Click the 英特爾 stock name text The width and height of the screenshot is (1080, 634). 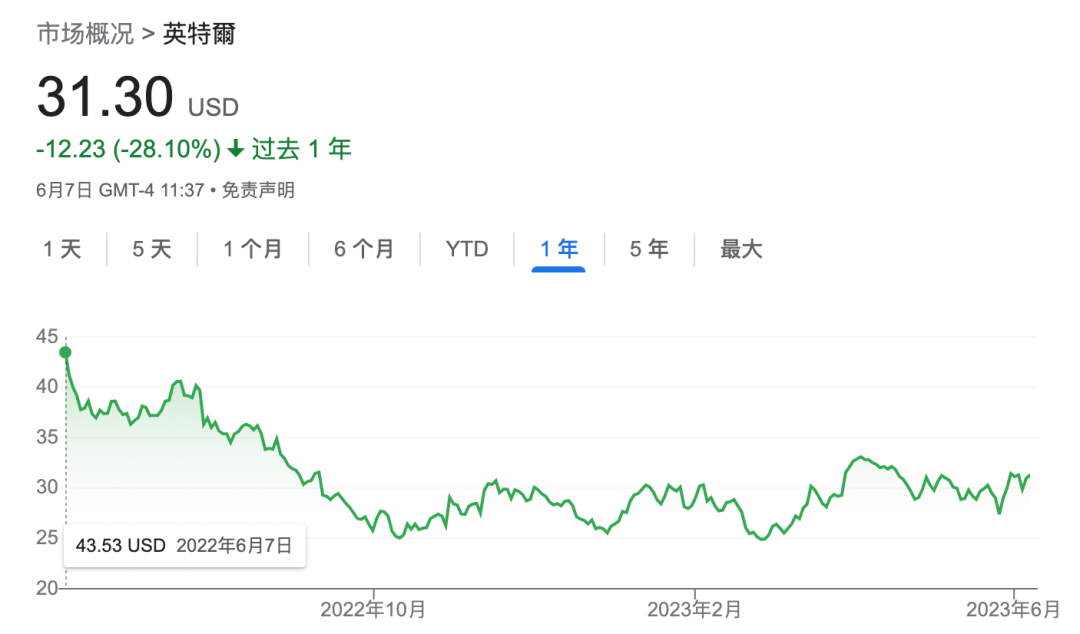(x=199, y=34)
